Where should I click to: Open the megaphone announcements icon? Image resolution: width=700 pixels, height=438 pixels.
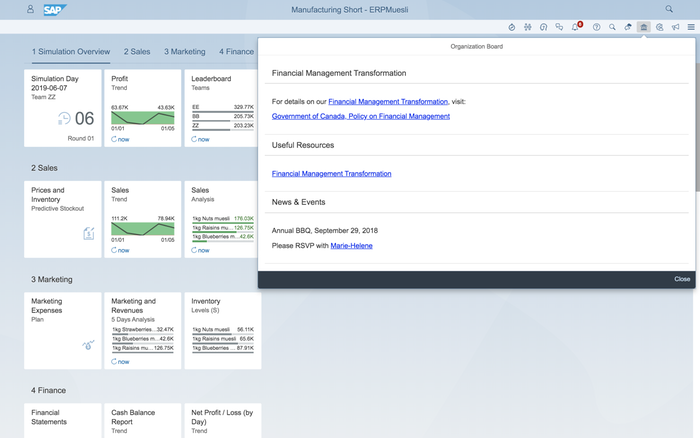(x=676, y=27)
